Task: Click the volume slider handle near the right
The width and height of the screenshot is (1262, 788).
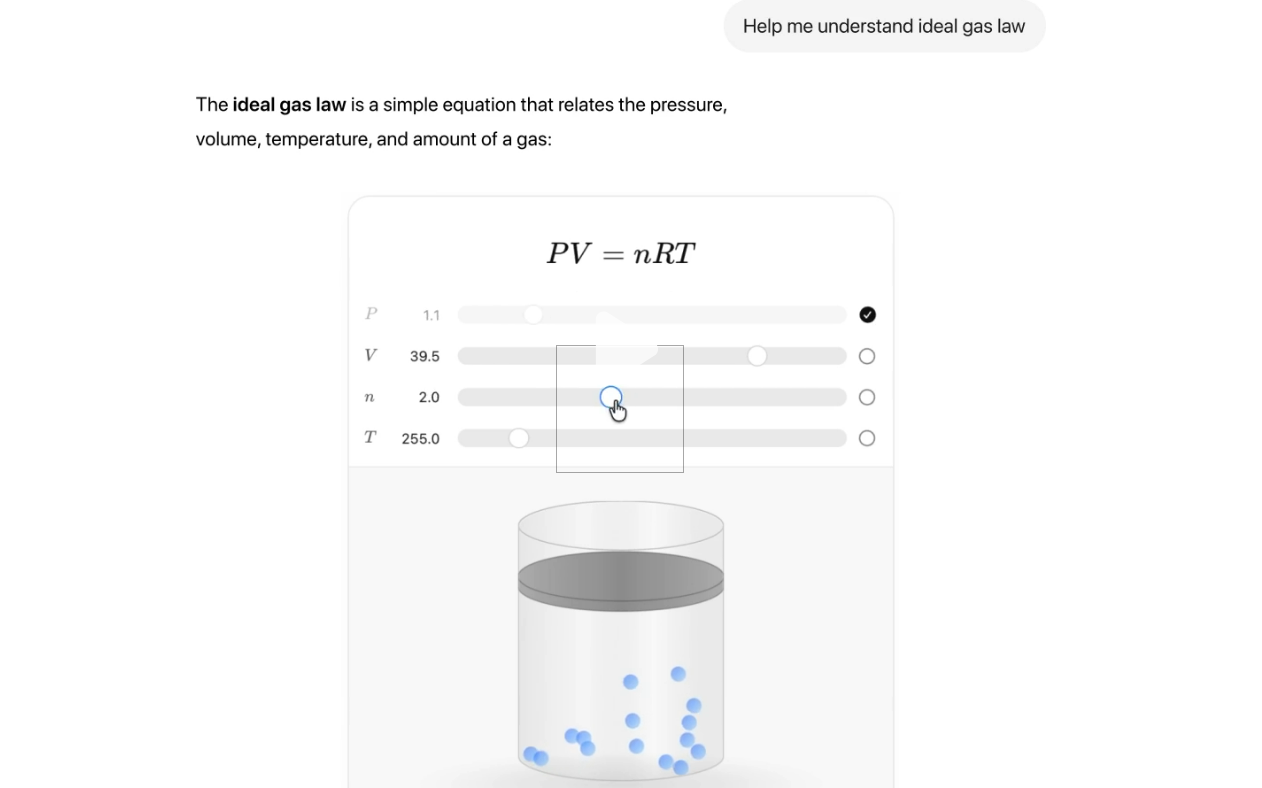Action: pos(757,355)
